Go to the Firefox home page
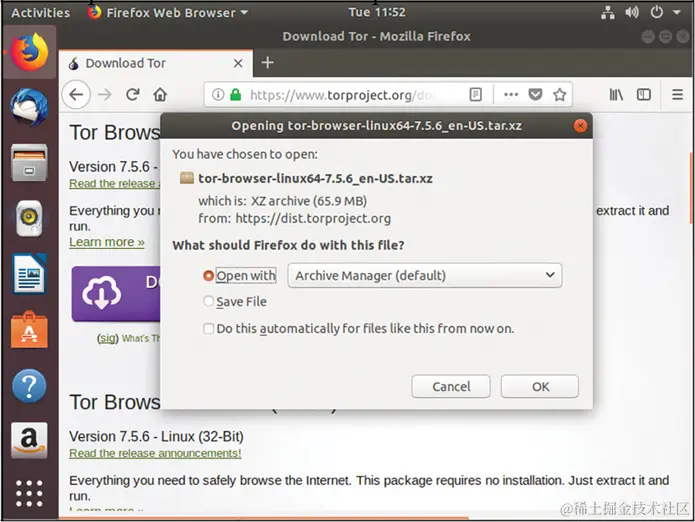Image resolution: width=695 pixels, height=522 pixels. (x=160, y=94)
